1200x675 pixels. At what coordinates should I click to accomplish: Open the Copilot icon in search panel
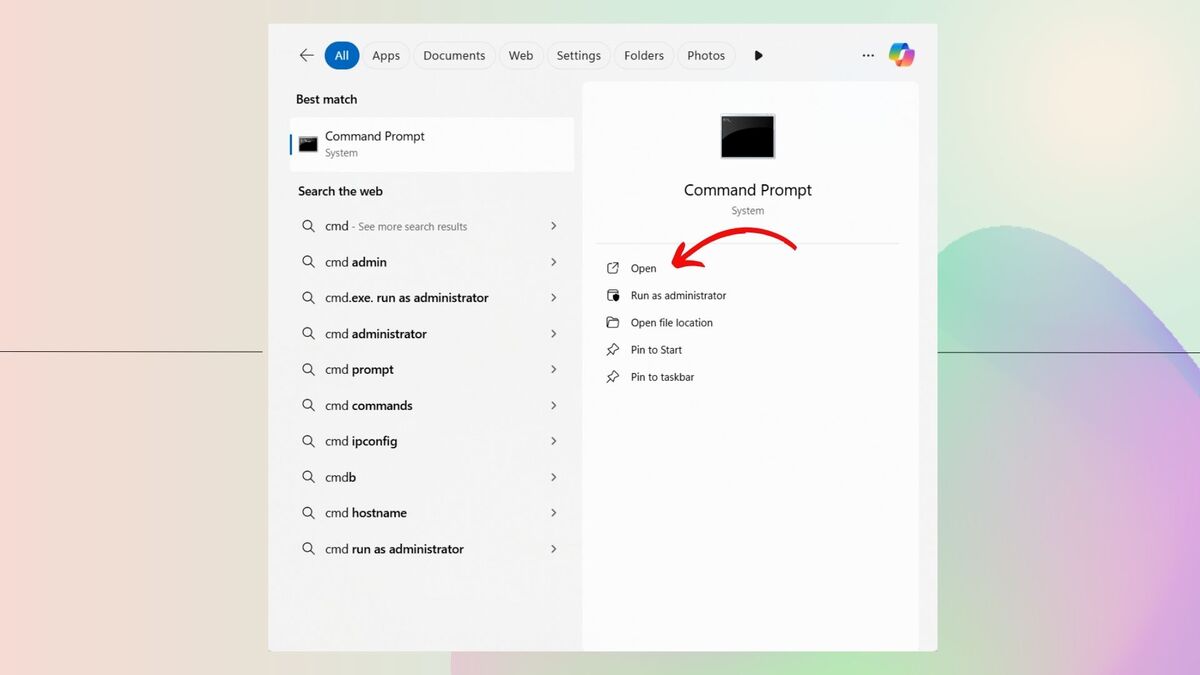coord(902,55)
